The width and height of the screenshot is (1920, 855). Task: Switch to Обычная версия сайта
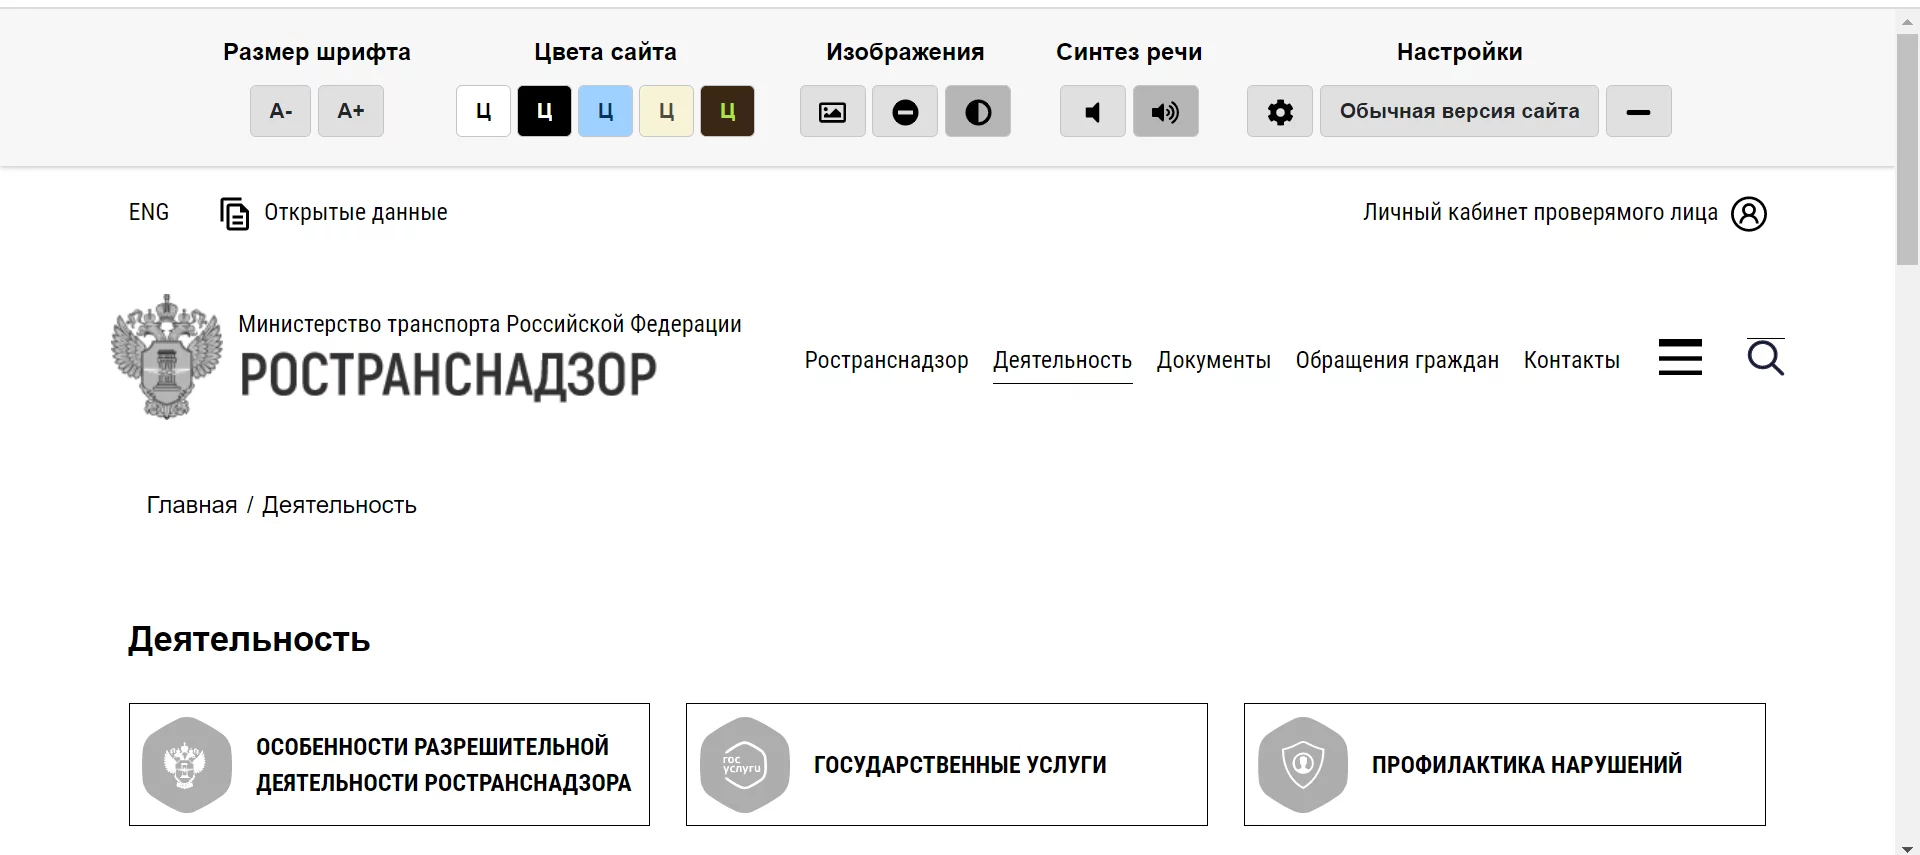pyautogui.click(x=1459, y=111)
